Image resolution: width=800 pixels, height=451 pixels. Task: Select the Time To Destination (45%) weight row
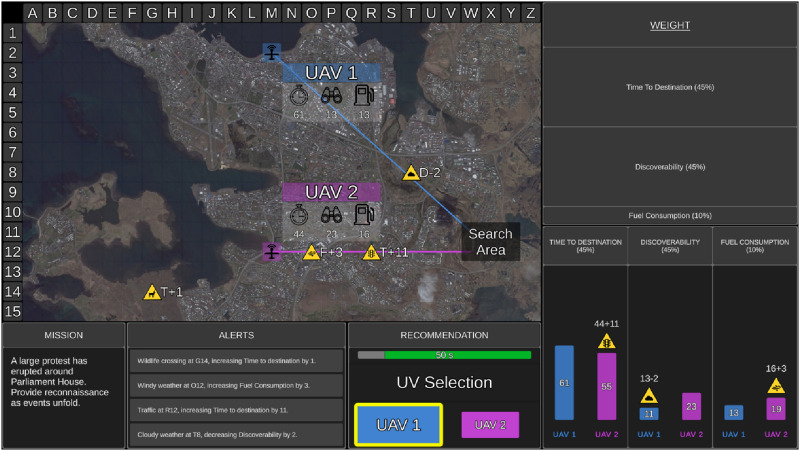(x=669, y=87)
